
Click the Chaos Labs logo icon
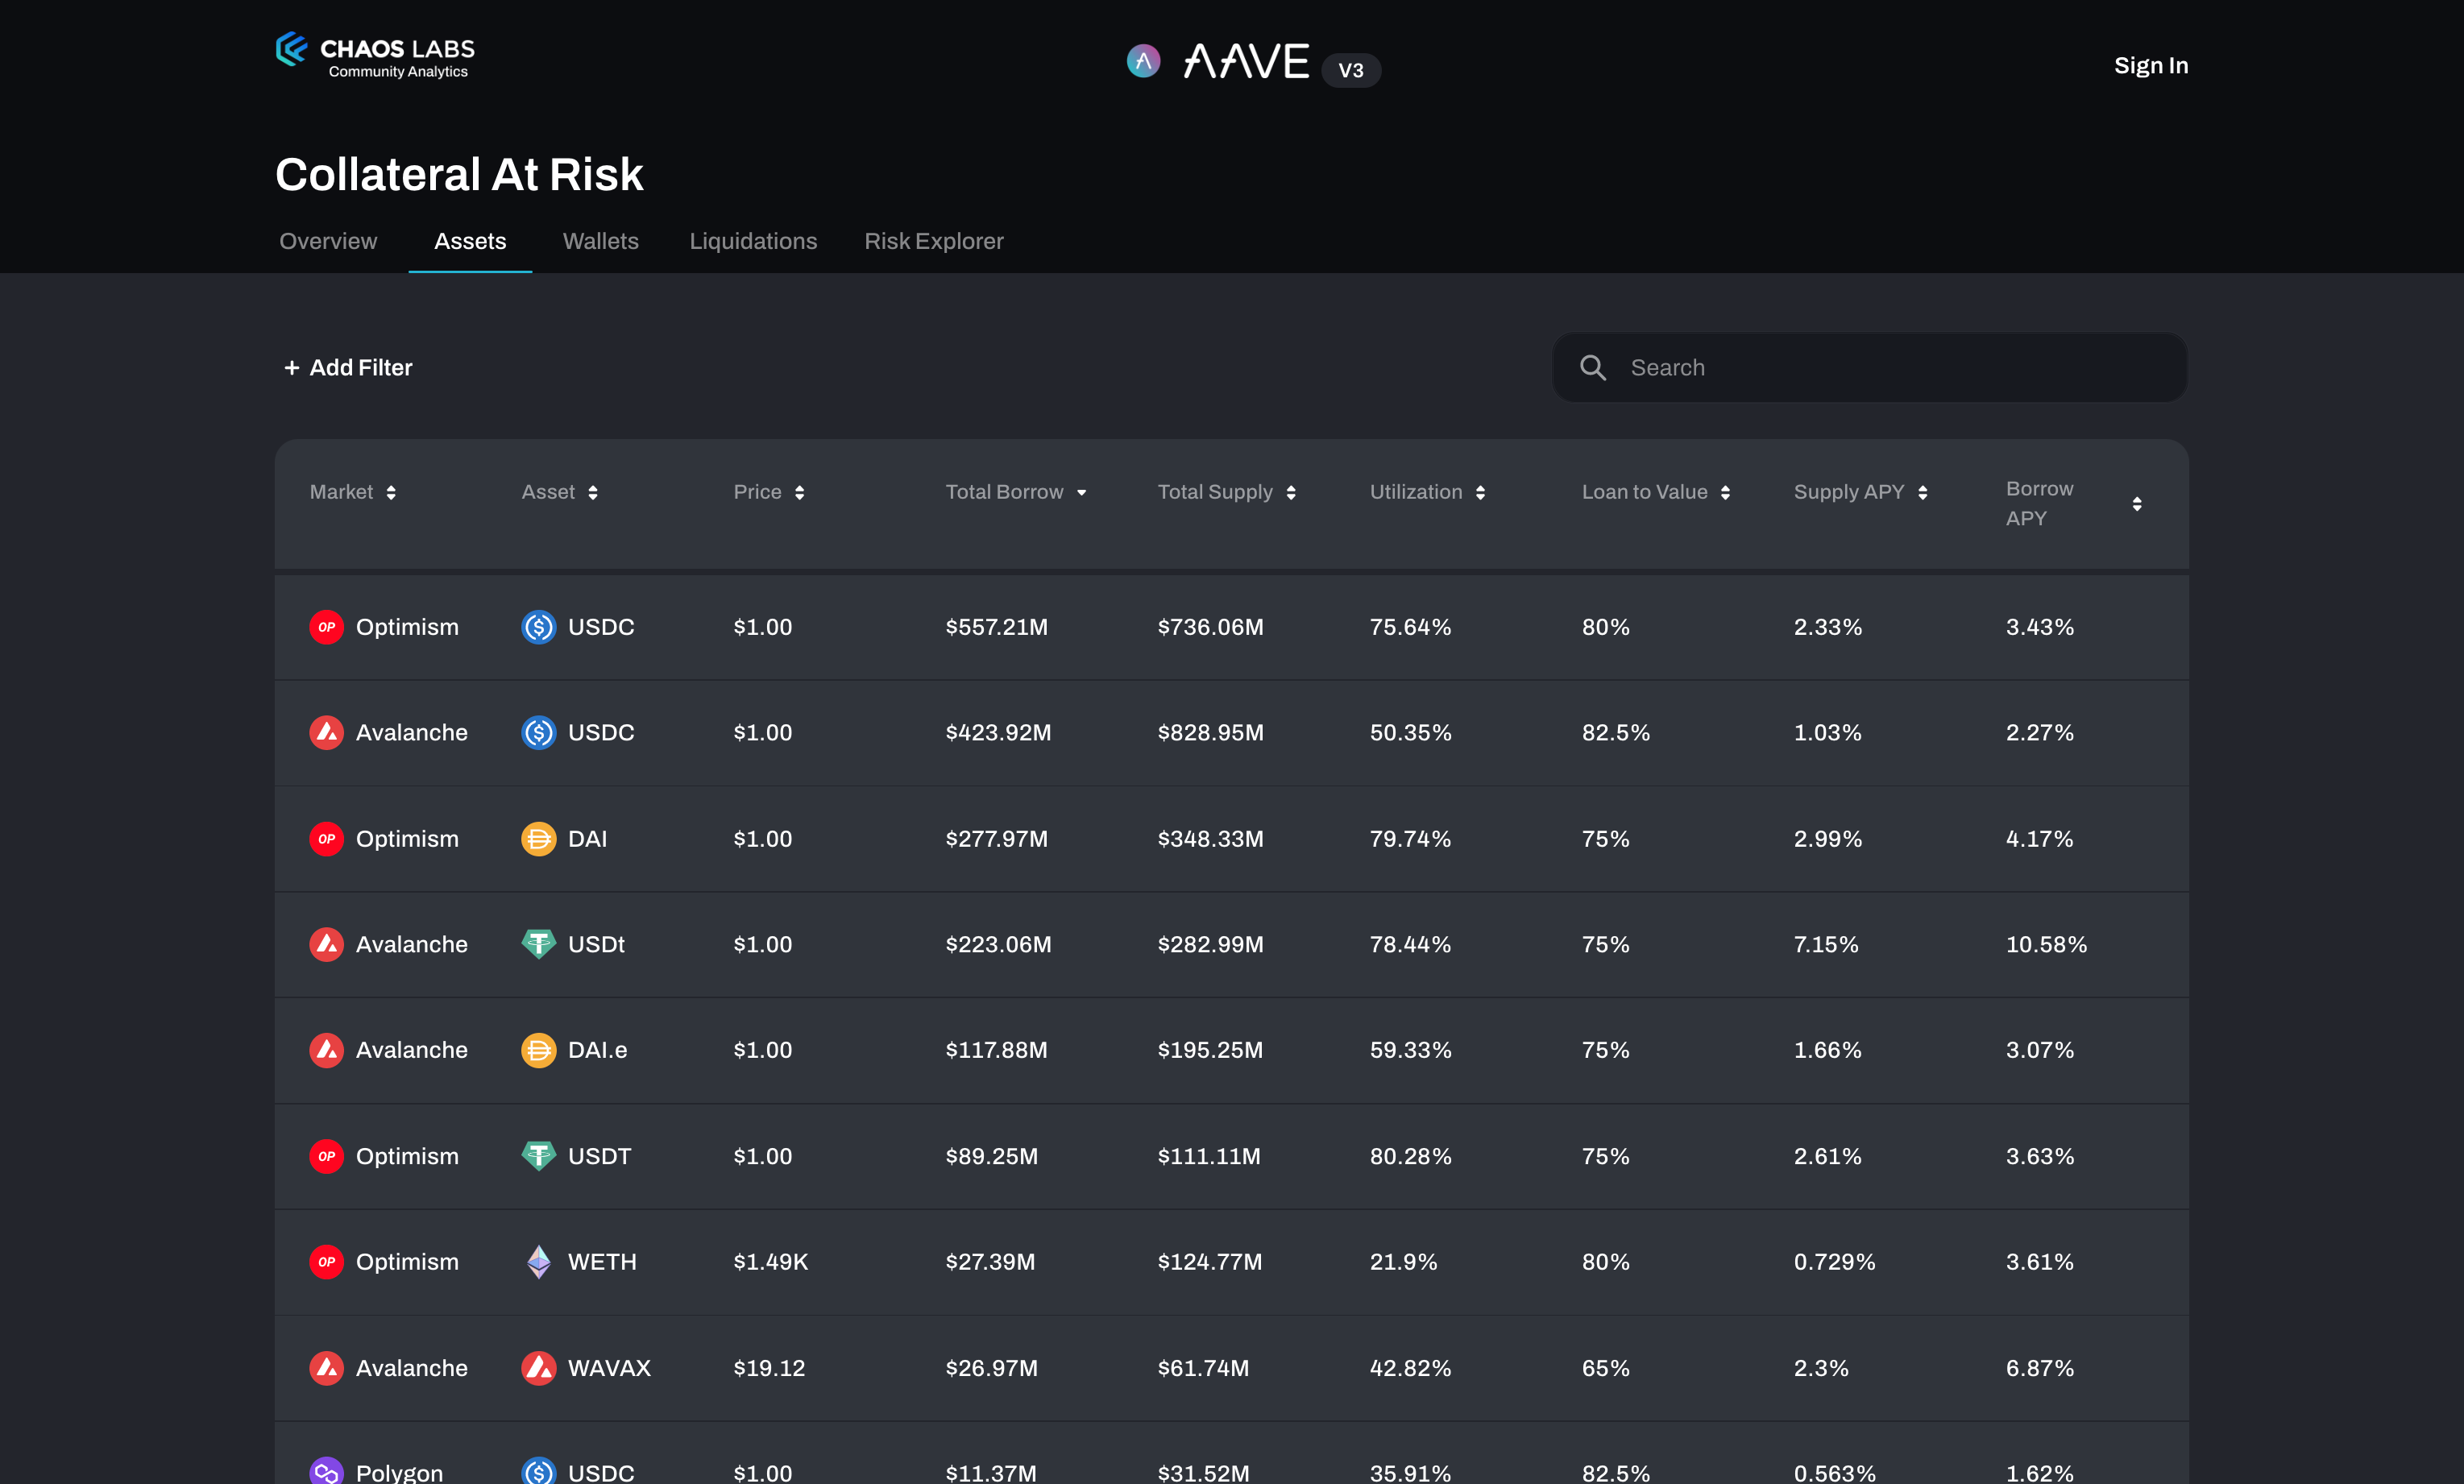tap(291, 49)
